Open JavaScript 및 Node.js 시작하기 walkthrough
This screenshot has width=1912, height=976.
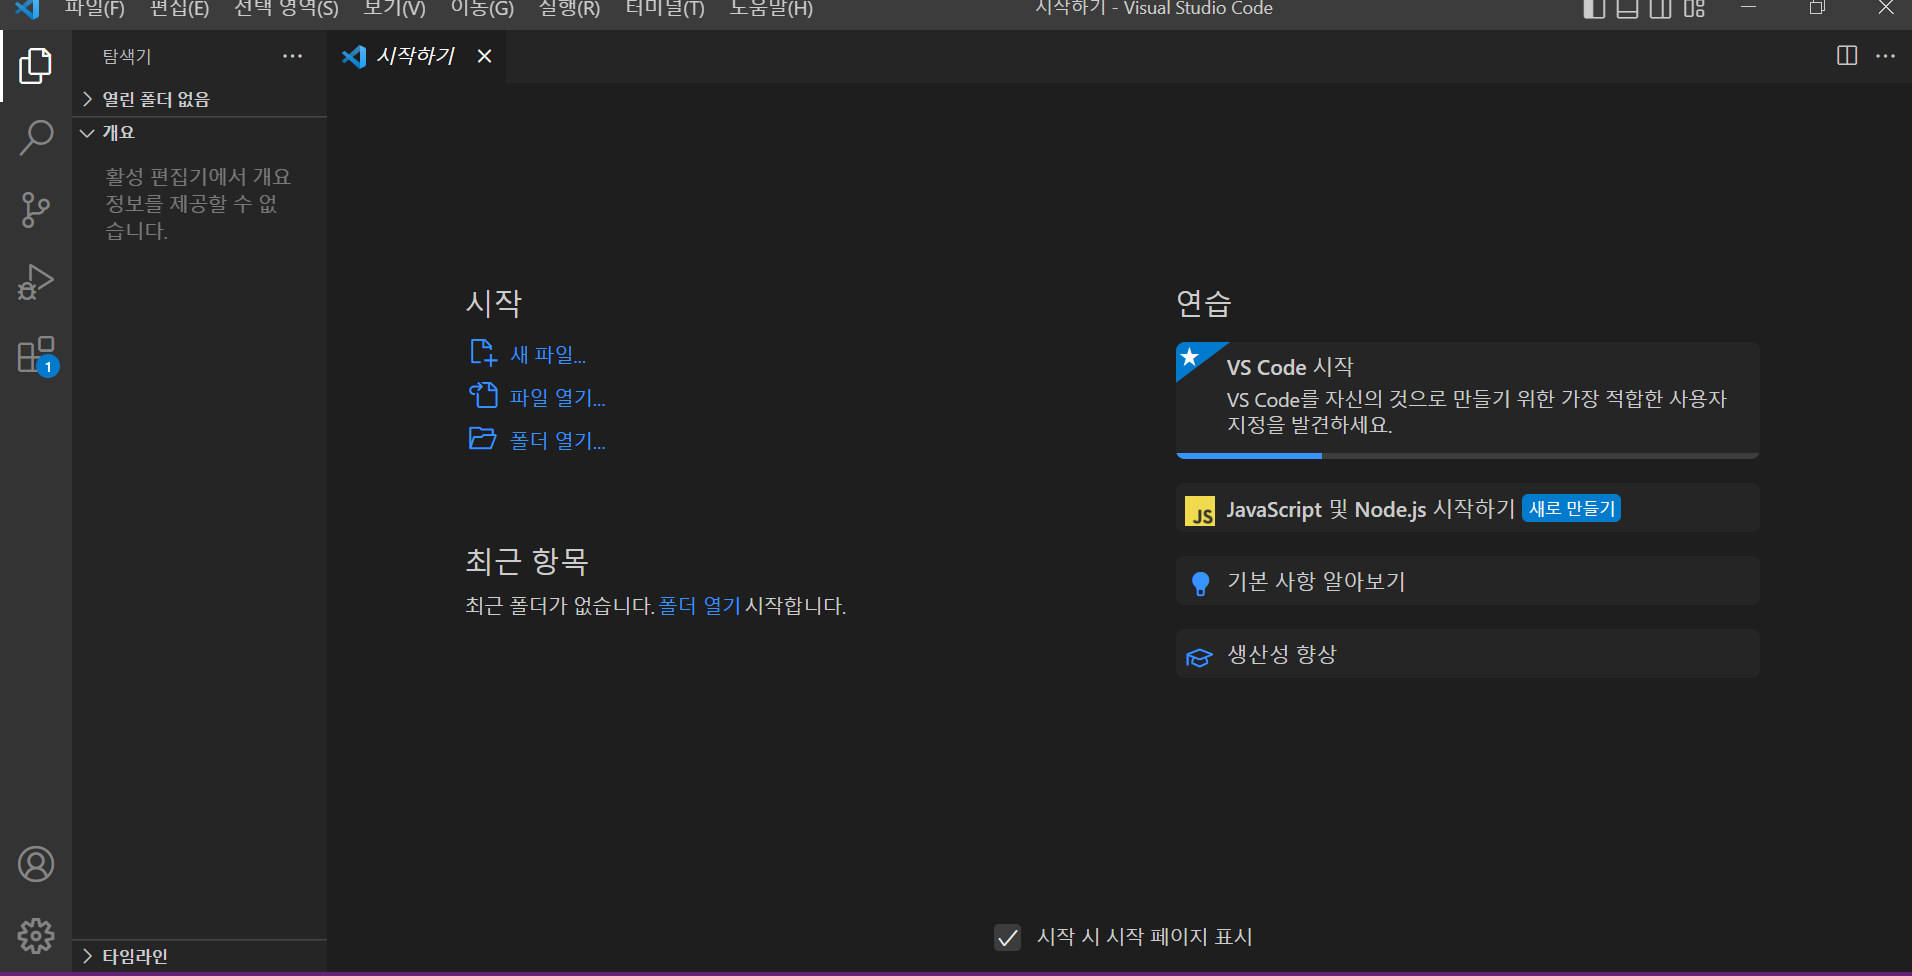point(1467,509)
